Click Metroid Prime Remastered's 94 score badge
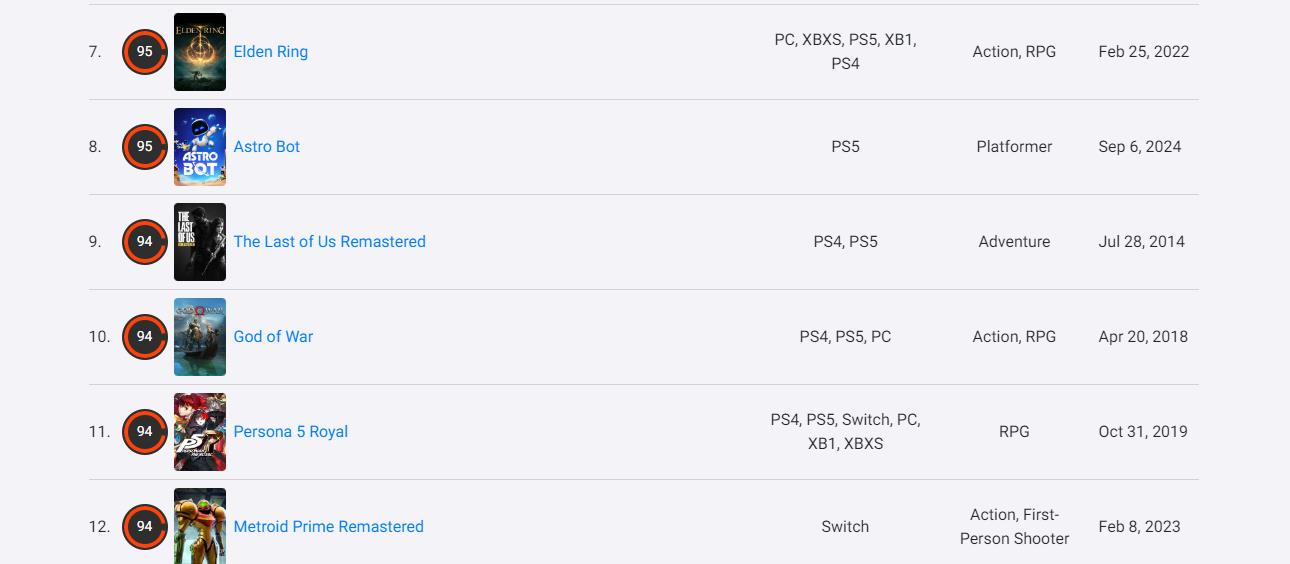This screenshot has width=1290, height=564. click(x=145, y=527)
